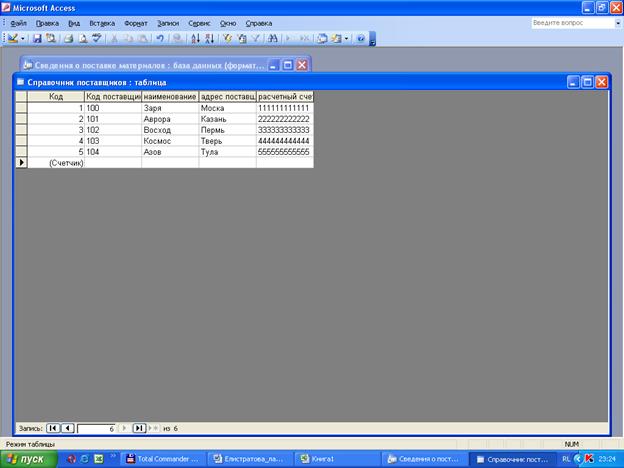The image size is (624, 468).
Task: Sort ascending with the A-Z icon
Action: (x=195, y=39)
